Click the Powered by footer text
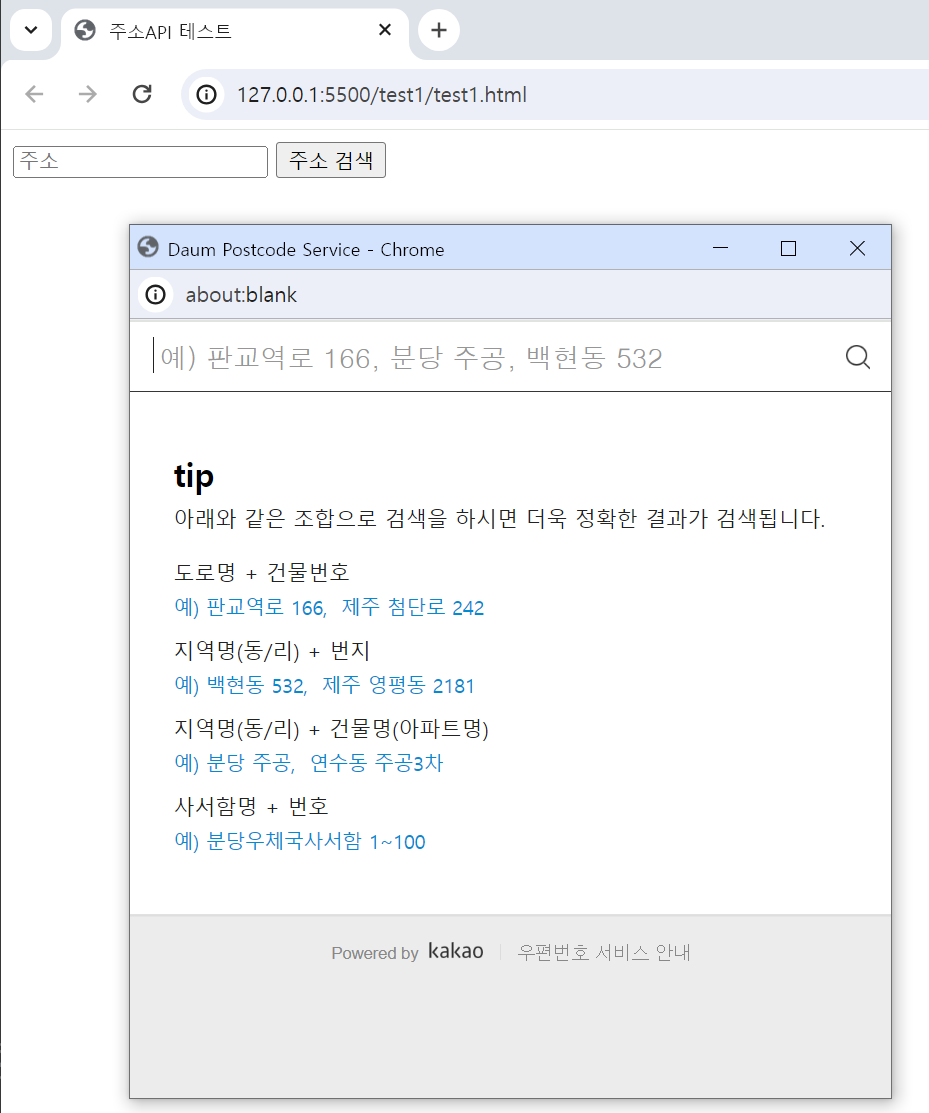929x1113 pixels. click(375, 953)
